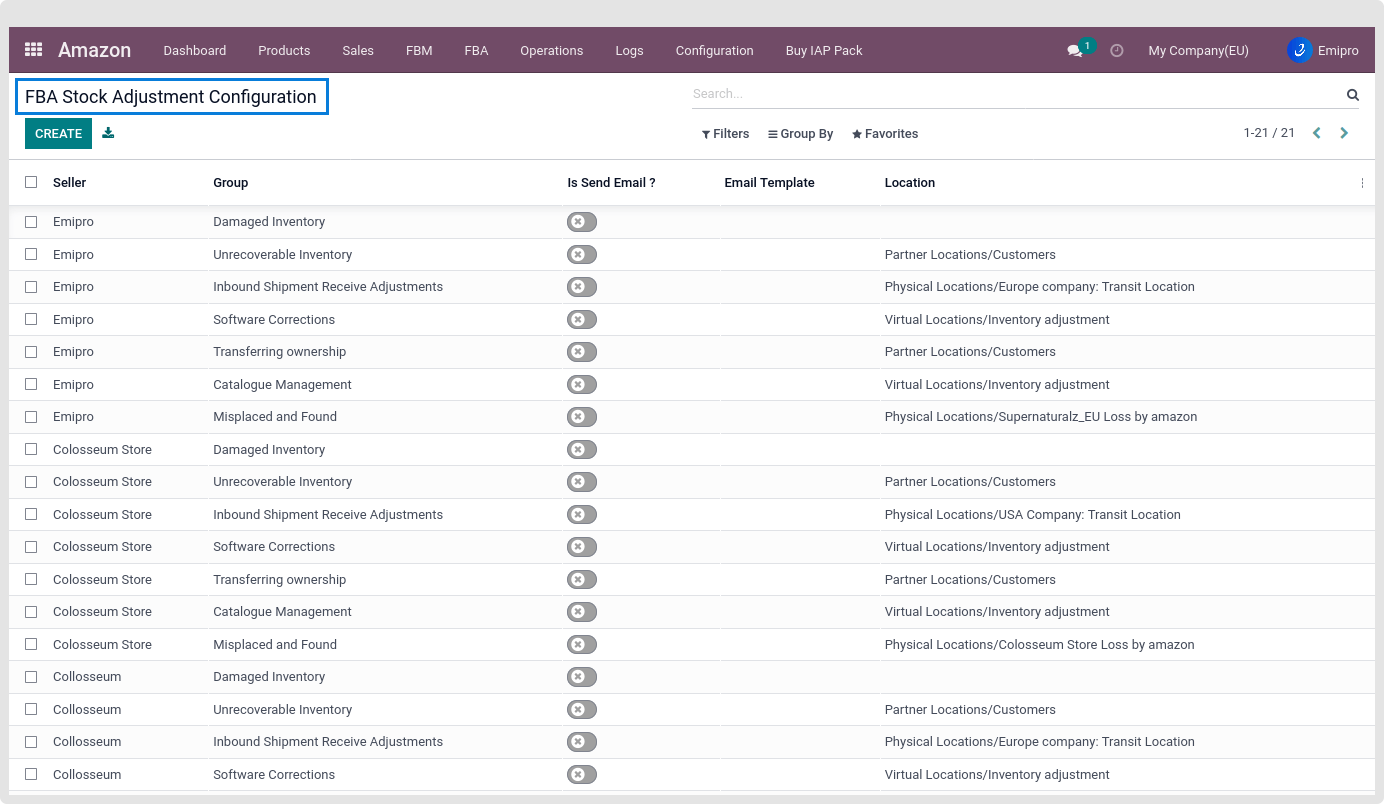Go to previous page arrow
1384x804 pixels.
click(1317, 133)
